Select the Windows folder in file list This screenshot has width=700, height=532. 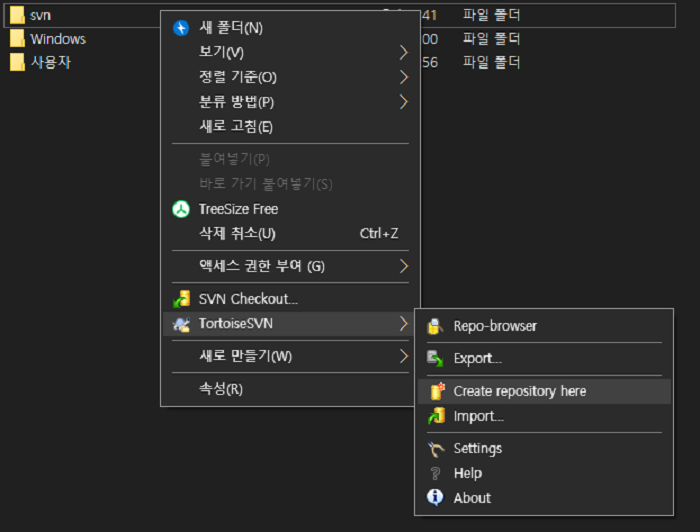click(x=57, y=39)
